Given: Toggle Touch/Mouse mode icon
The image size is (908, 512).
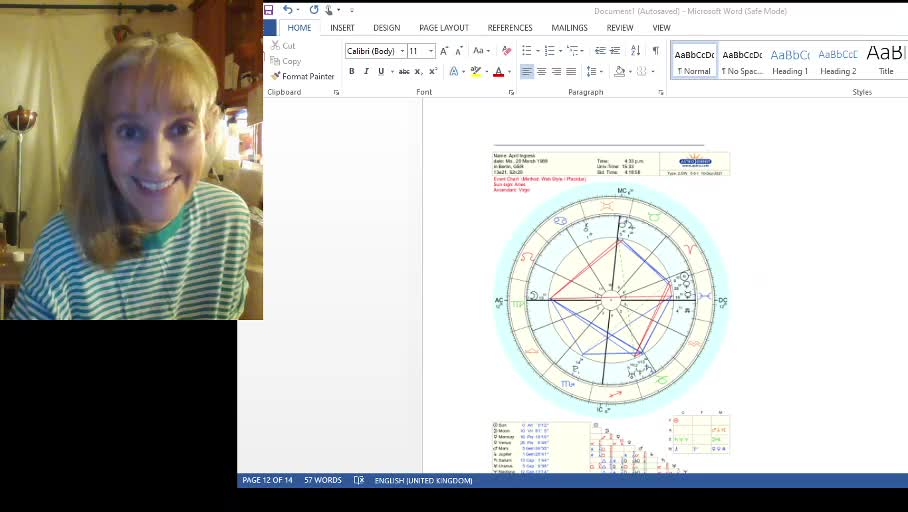Looking at the screenshot, I should (329, 9).
